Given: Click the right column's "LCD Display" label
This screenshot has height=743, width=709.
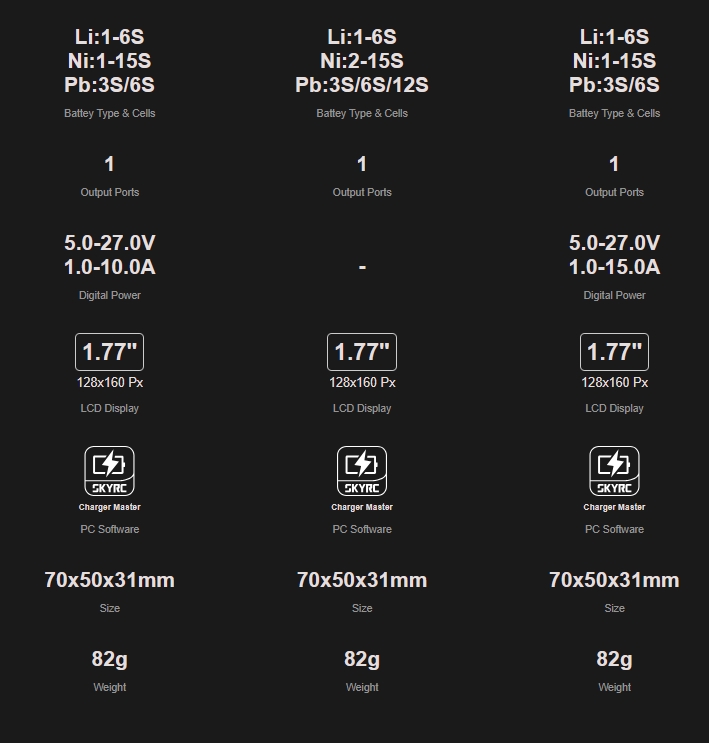Looking at the screenshot, I should (x=614, y=408).
